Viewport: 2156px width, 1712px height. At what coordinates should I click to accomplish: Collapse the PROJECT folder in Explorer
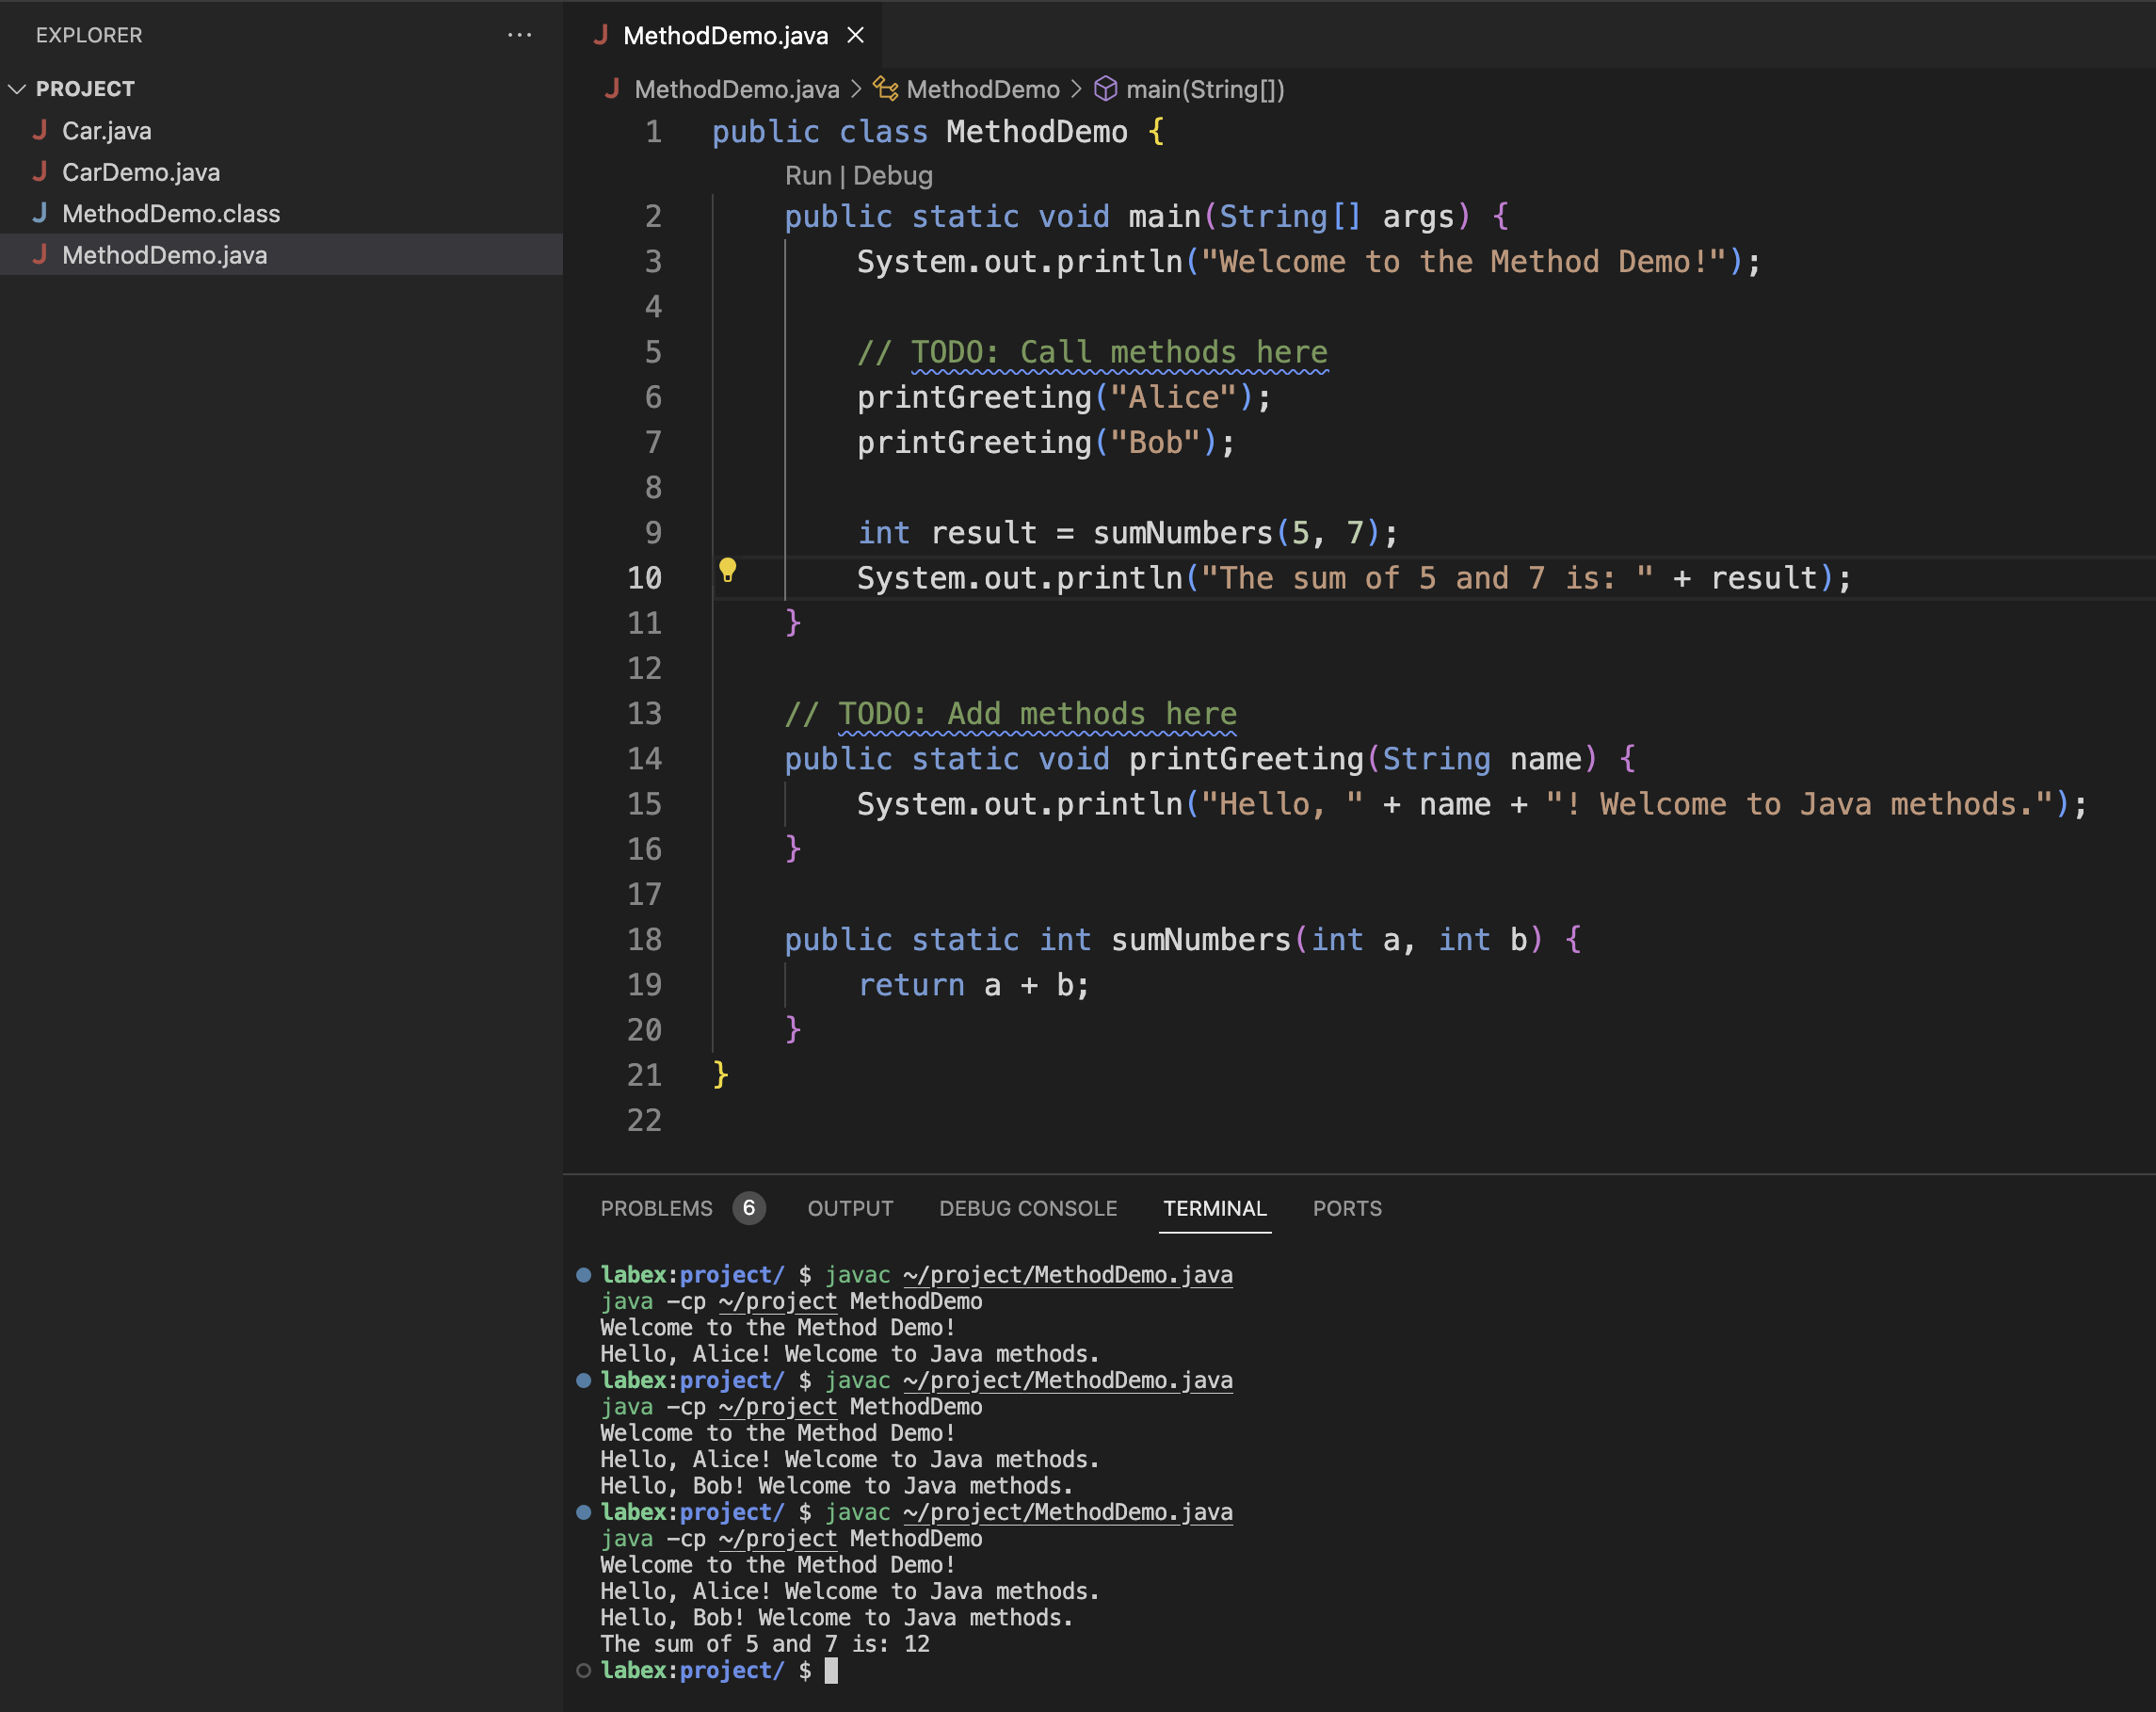tap(16, 88)
